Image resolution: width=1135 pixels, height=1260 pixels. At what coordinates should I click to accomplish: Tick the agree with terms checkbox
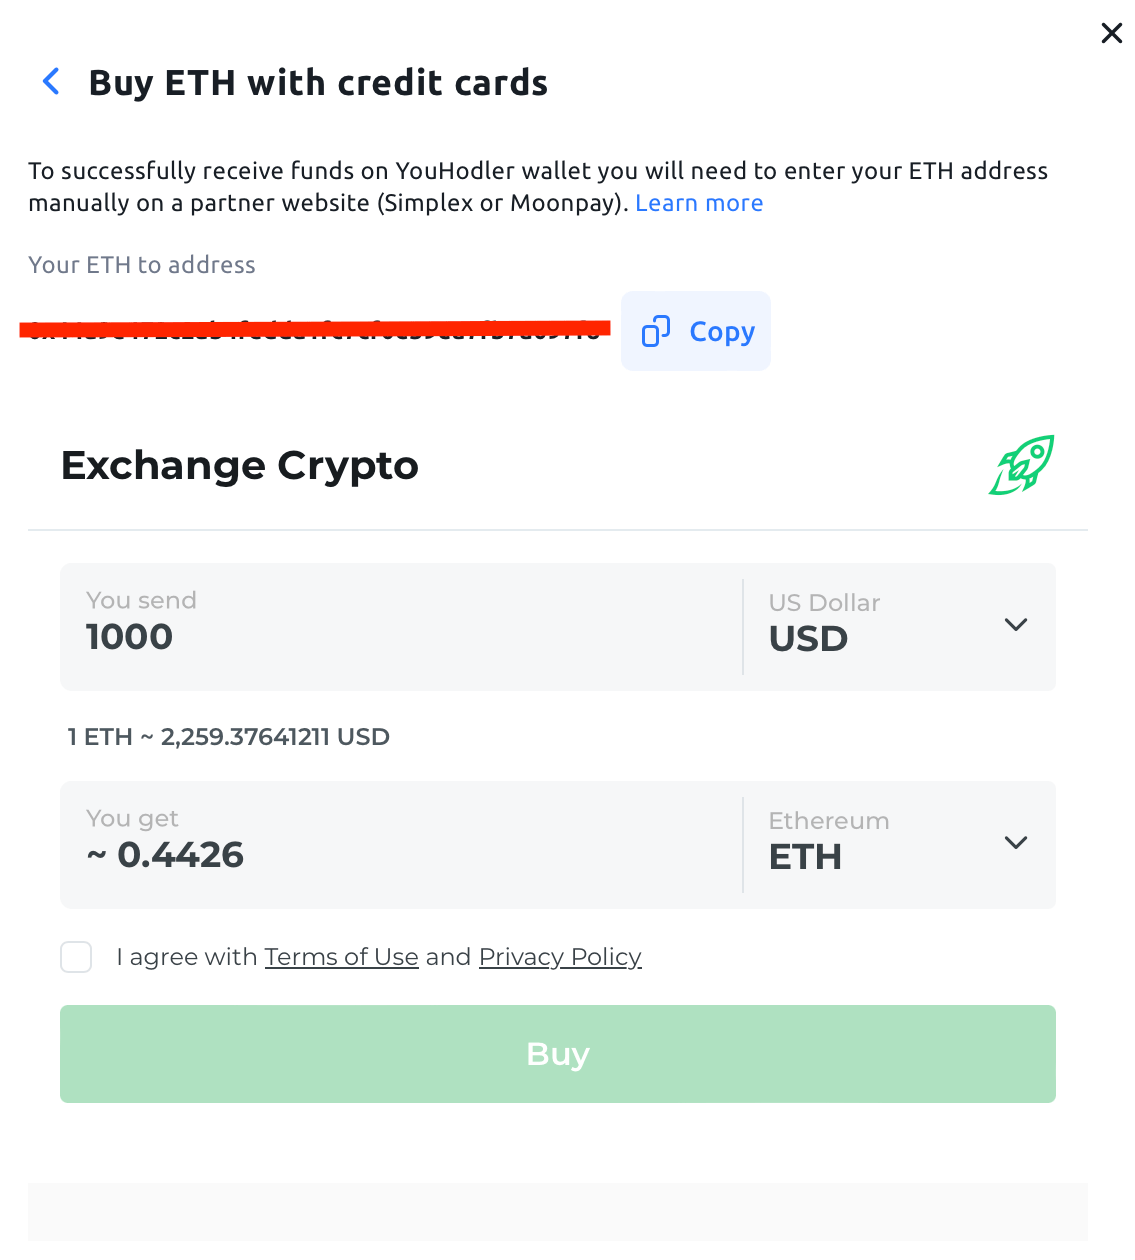(76, 957)
